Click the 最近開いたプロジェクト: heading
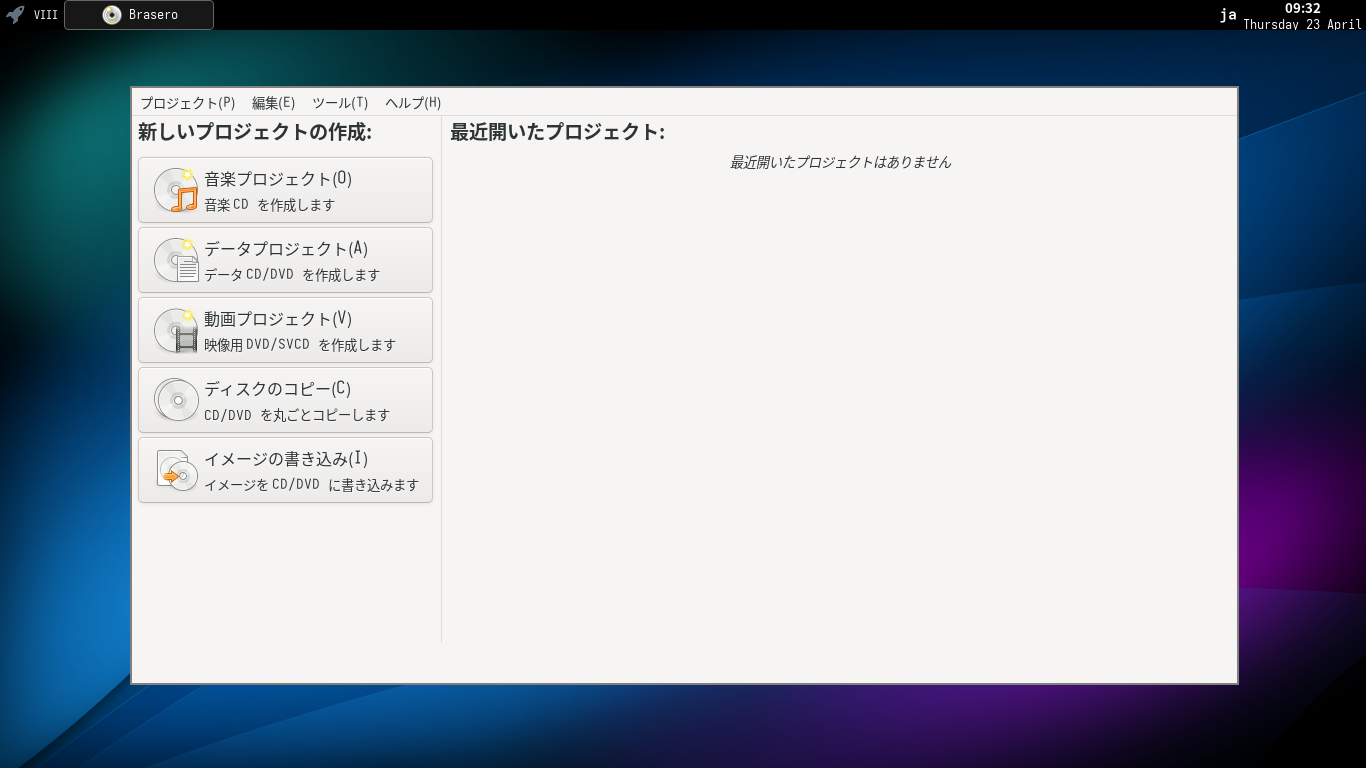Viewport: 1366px width, 768px height. click(557, 132)
